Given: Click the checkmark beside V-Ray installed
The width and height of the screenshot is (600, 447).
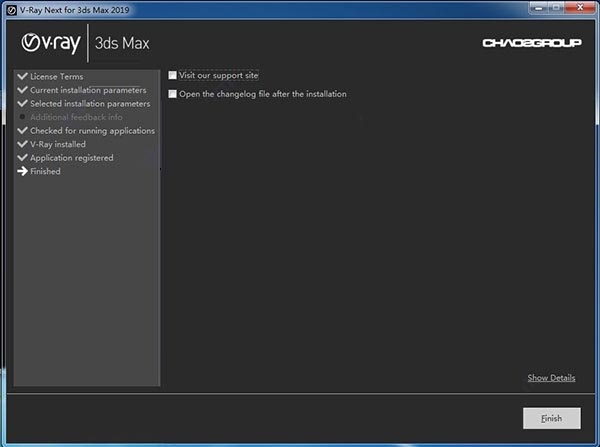Looking at the screenshot, I should click(23, 144).
